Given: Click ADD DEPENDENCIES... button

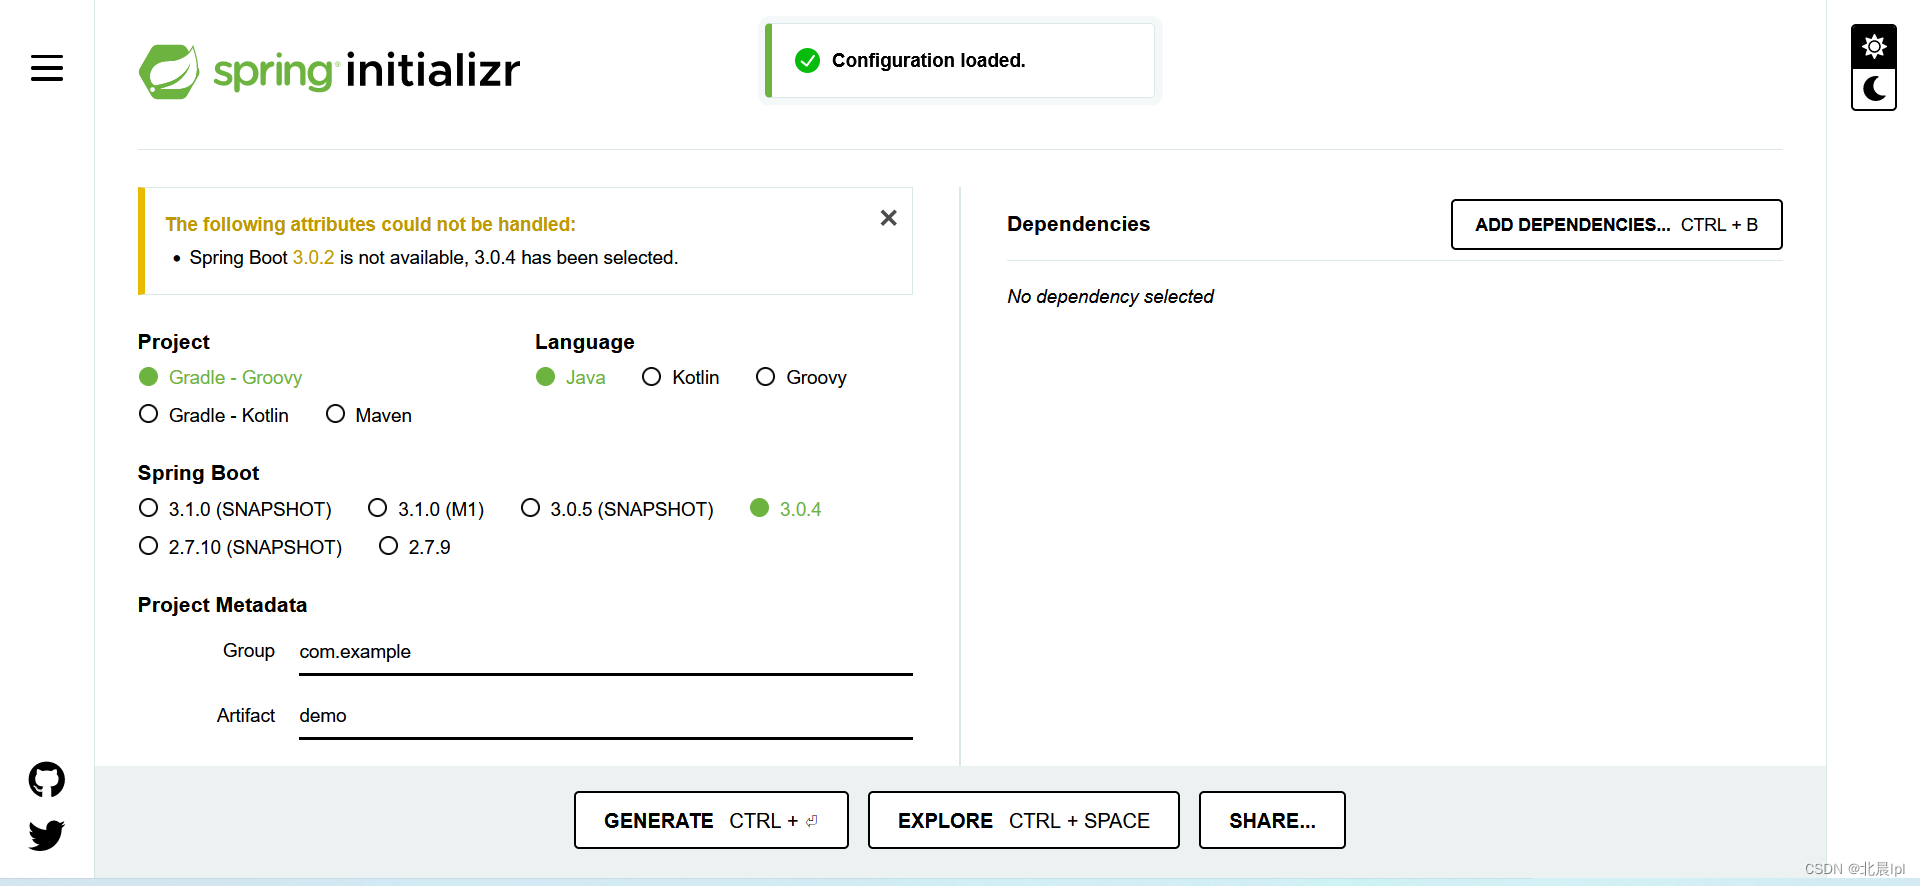Looking at the screenshot, I should (1616, 225).
